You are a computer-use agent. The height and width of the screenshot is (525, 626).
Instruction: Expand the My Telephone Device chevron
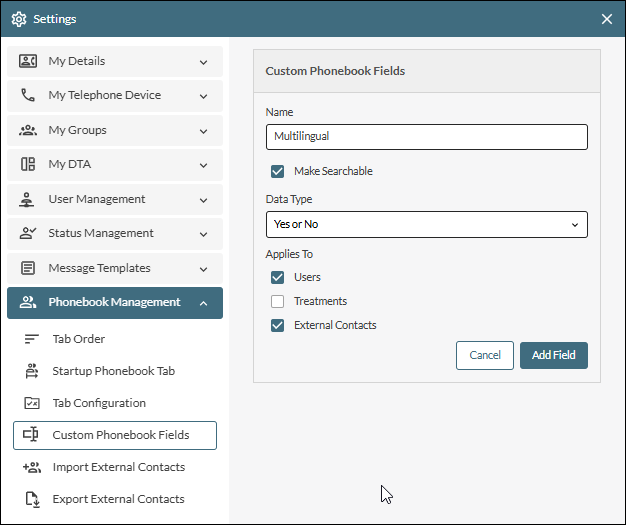click(x=203, y=96)
